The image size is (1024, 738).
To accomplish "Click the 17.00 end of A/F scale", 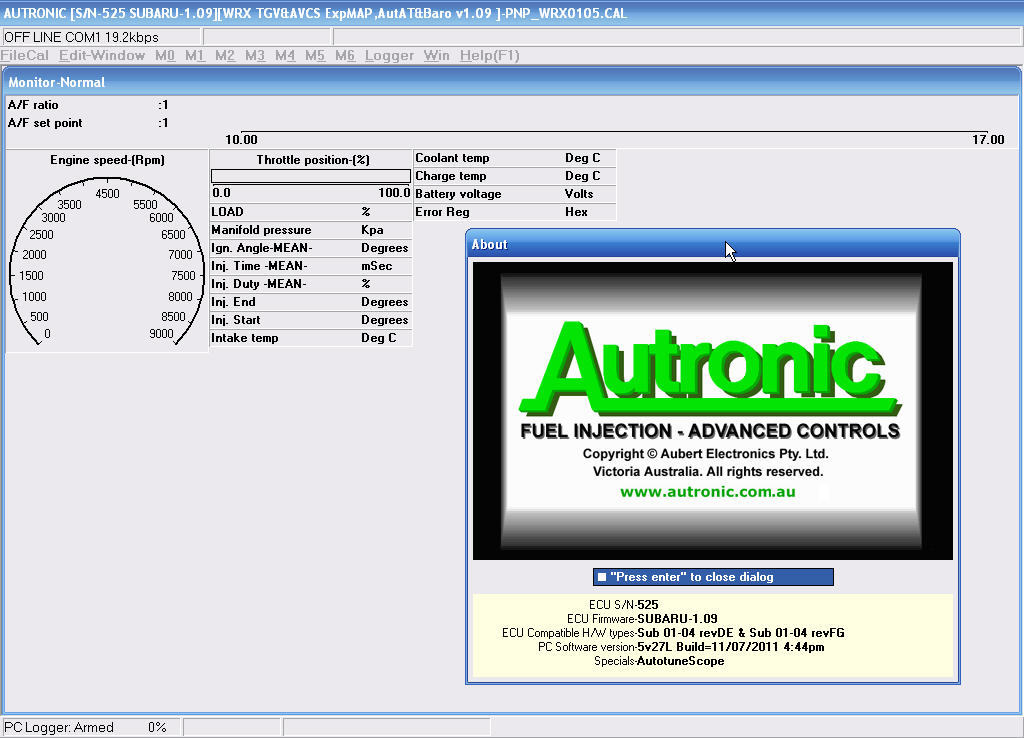I will click(988, 139).
